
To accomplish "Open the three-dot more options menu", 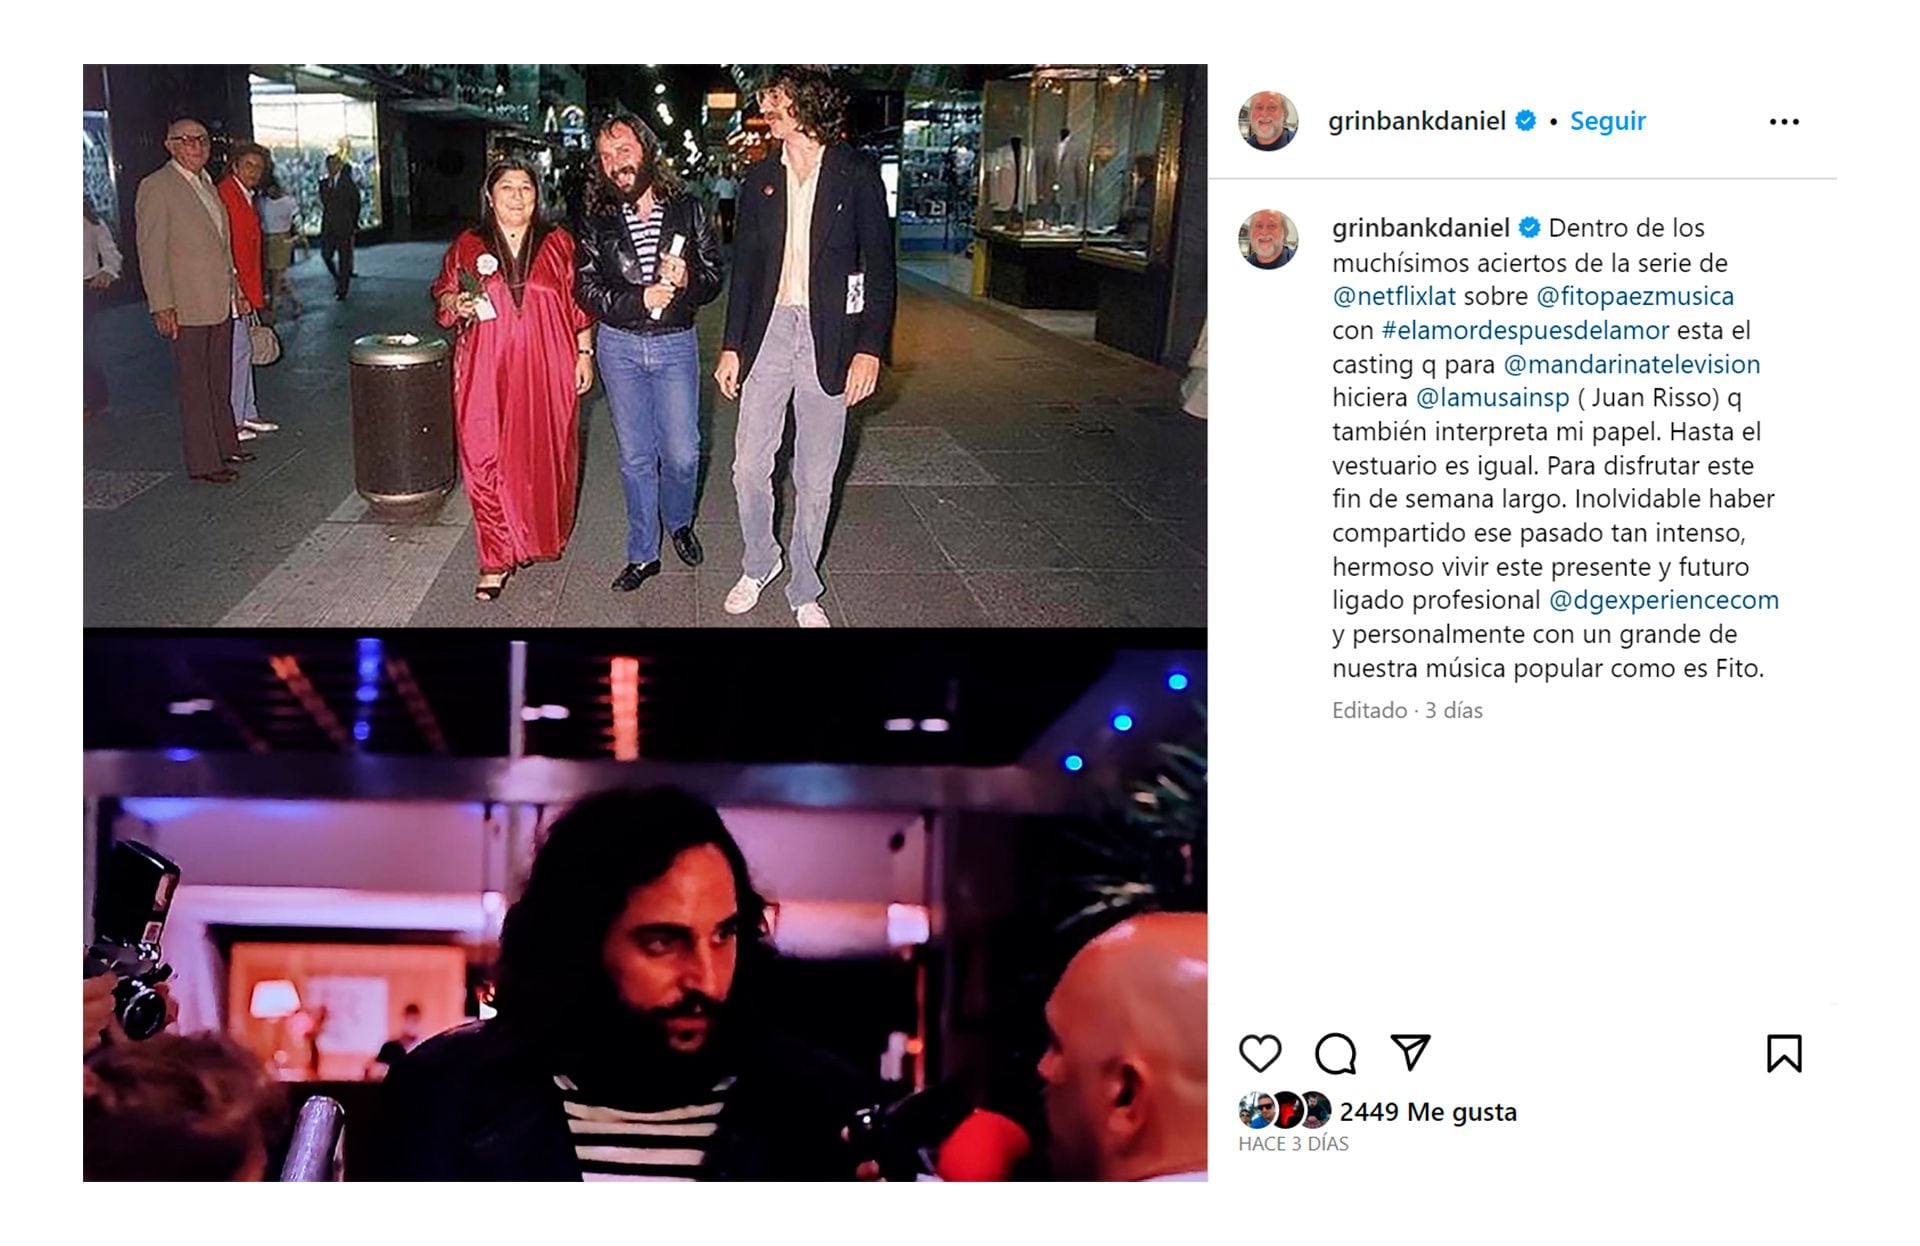I will coord(1784,122).
